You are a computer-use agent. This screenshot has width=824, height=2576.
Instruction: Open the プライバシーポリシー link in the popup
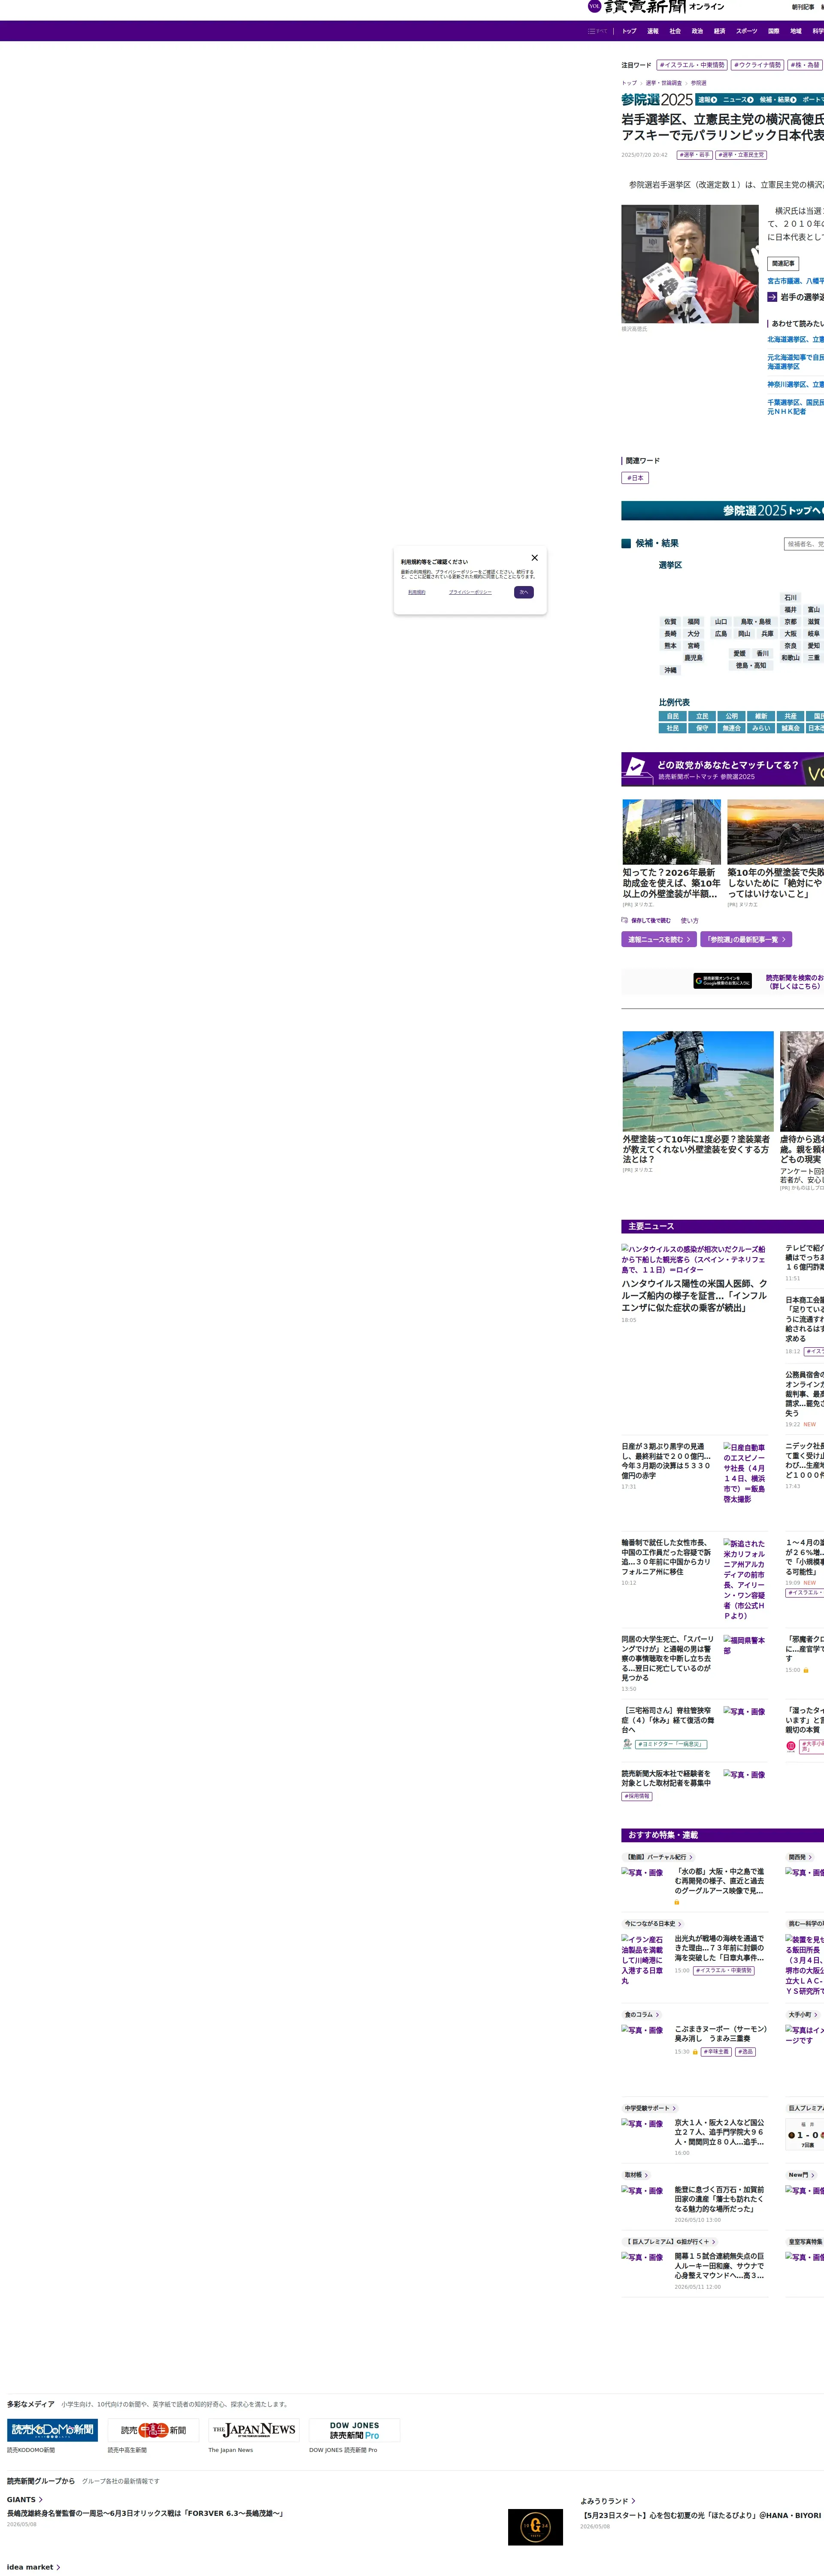pyautogui.click(x=470, y=592)
